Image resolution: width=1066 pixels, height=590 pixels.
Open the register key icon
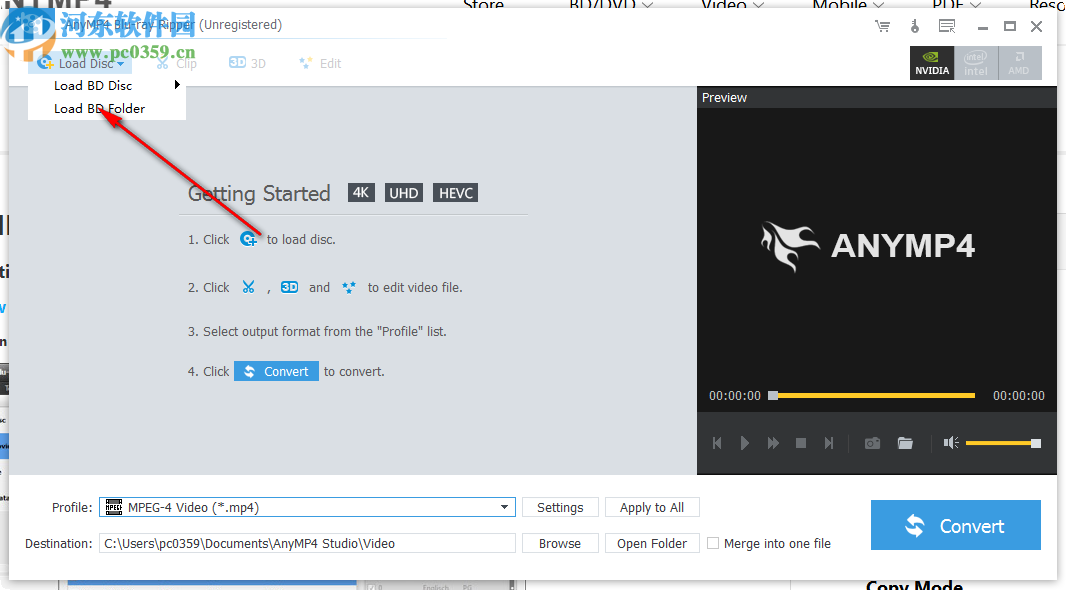tap(914, 27)
